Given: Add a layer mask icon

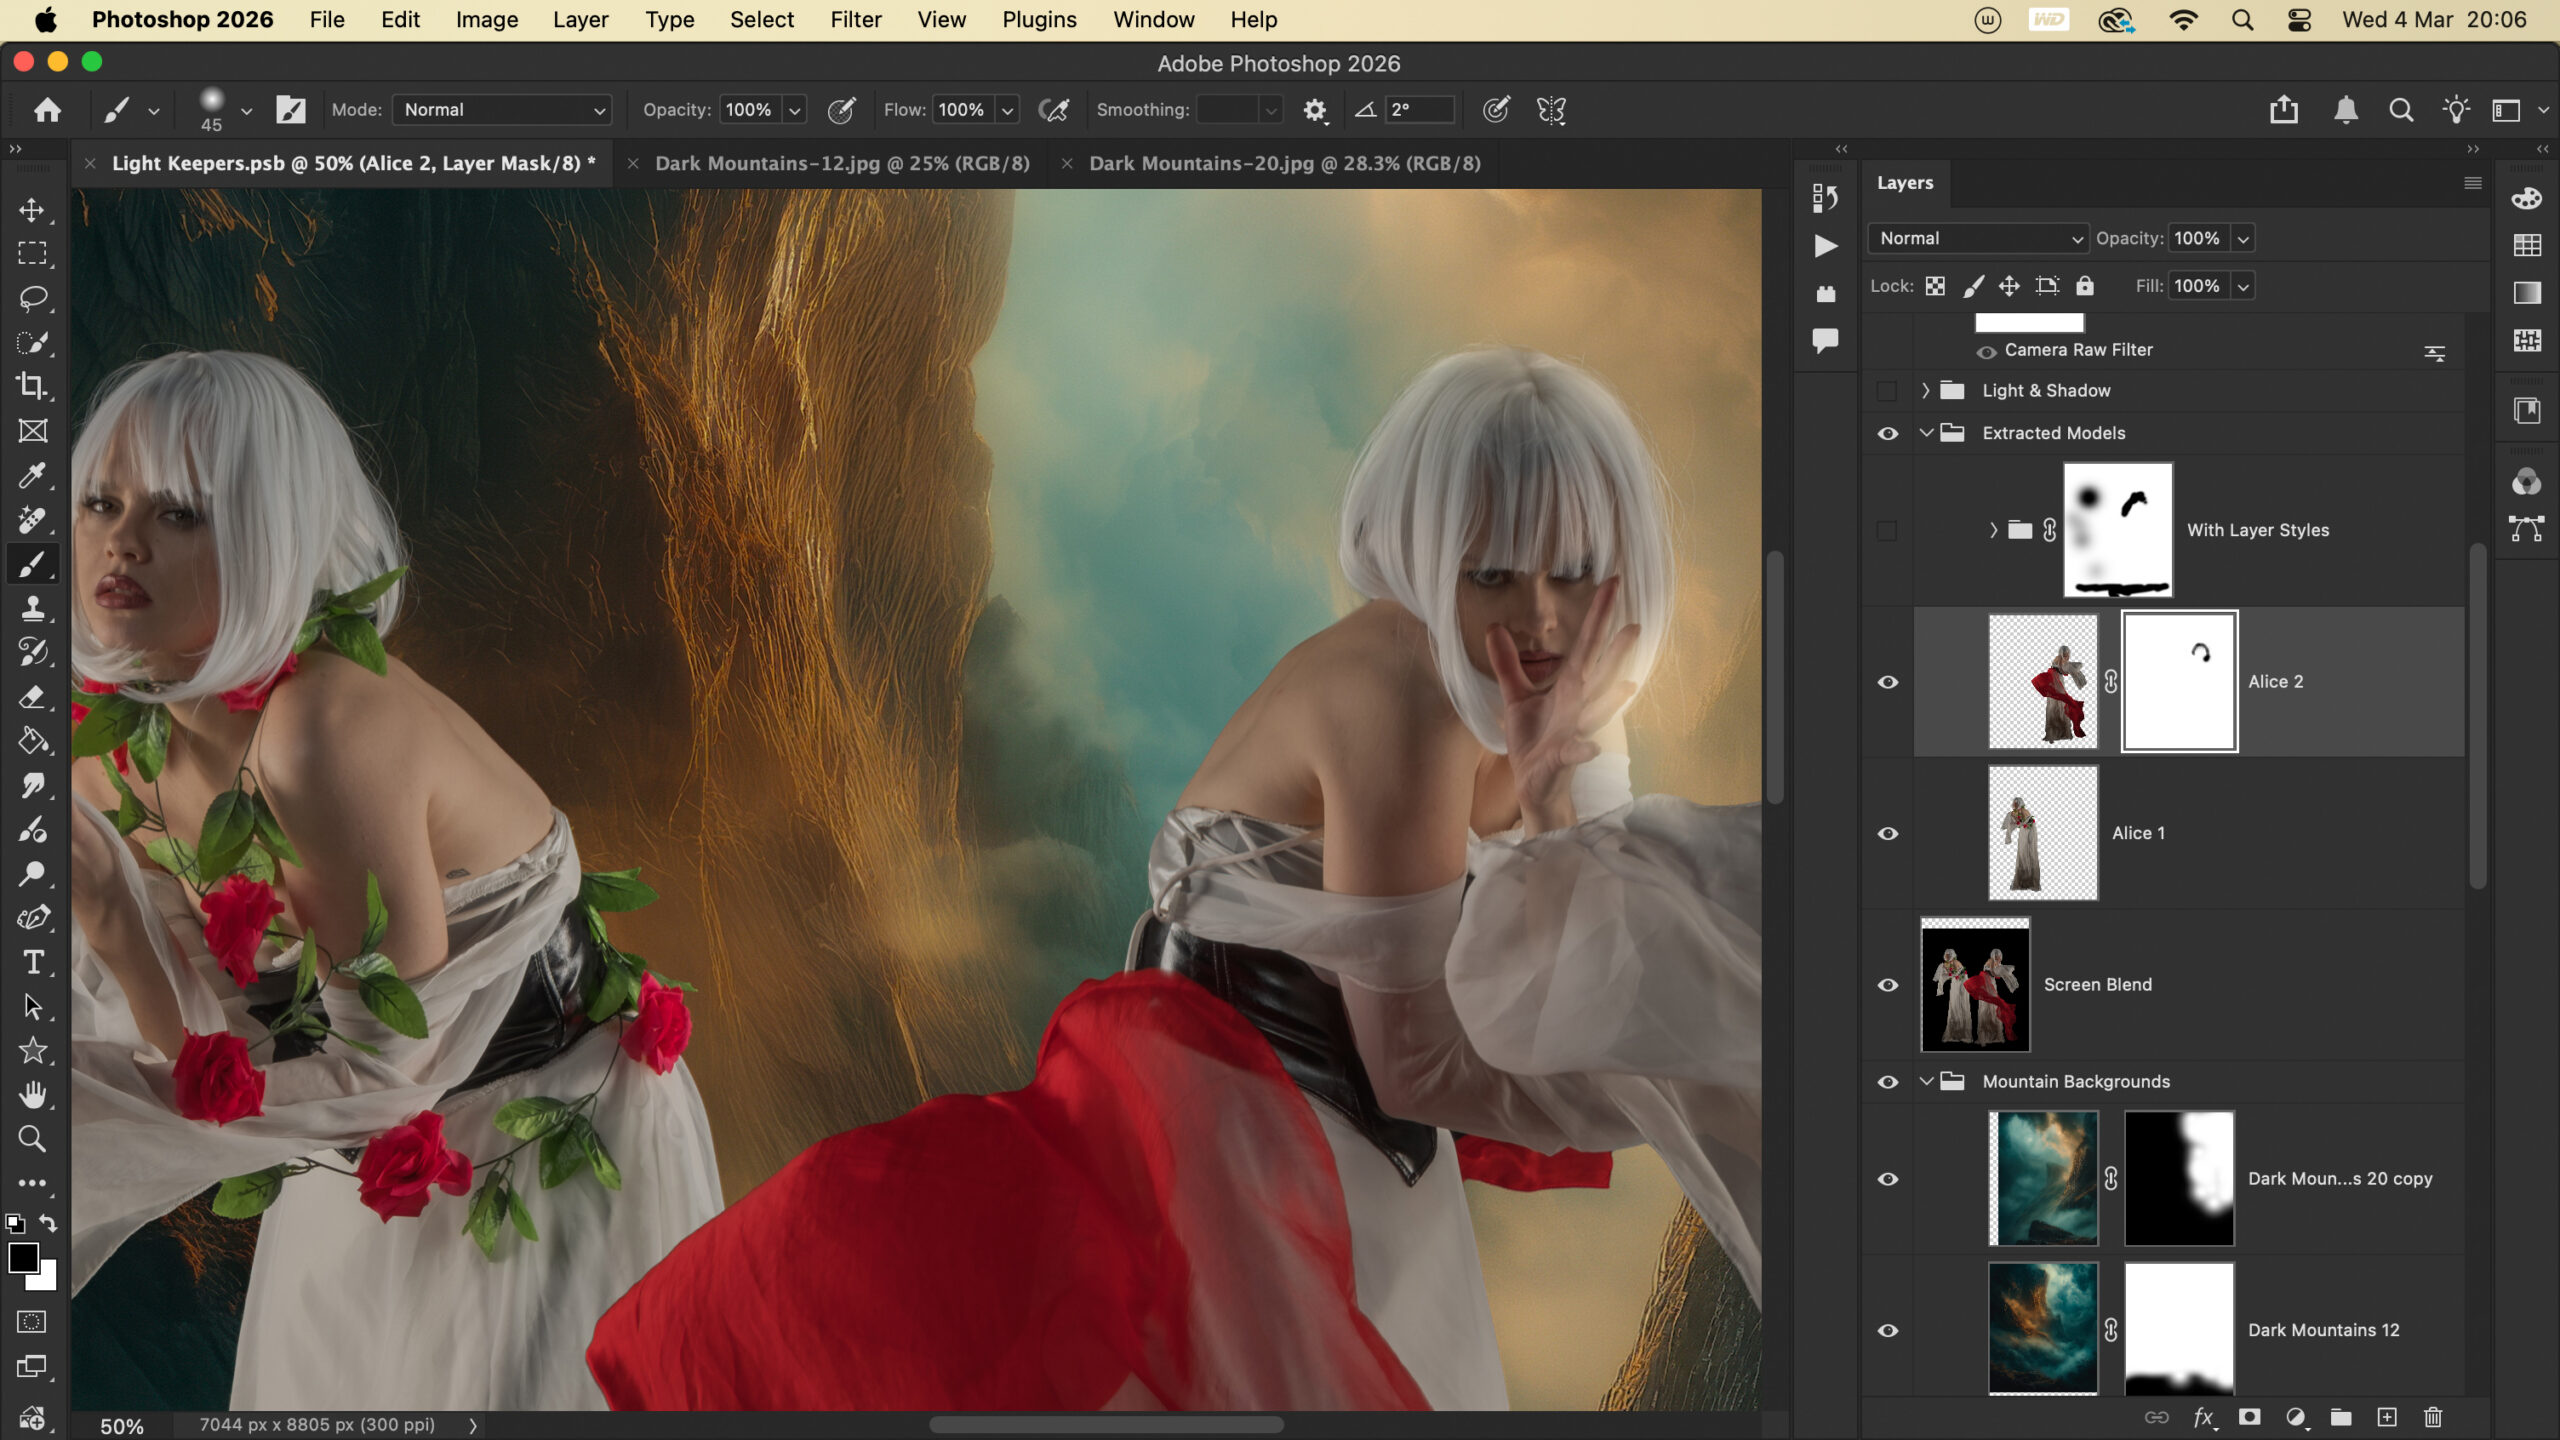Looking at the screenshot, I should [2249, 1417].
